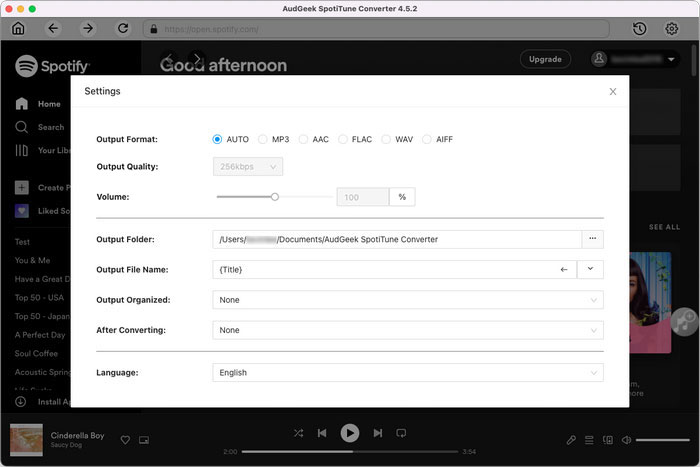Image resolution: width=700 pixels, height=467 pixels.
Task: Go back using the toolbar back arrow
Action: point(53,29)
